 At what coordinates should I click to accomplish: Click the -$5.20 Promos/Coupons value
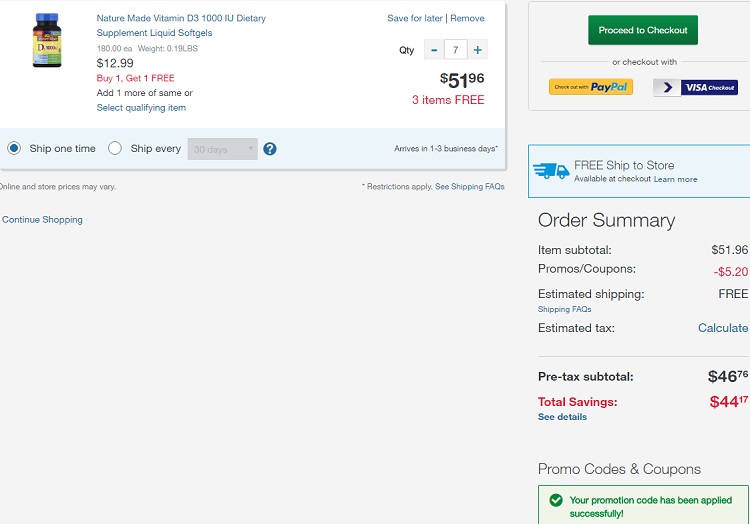point(730,272)
